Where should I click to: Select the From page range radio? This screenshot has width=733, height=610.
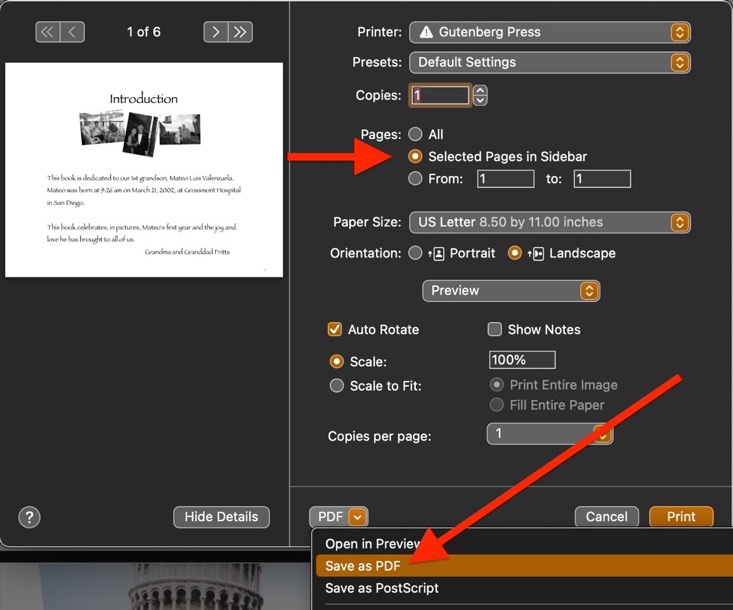point(415,179)
